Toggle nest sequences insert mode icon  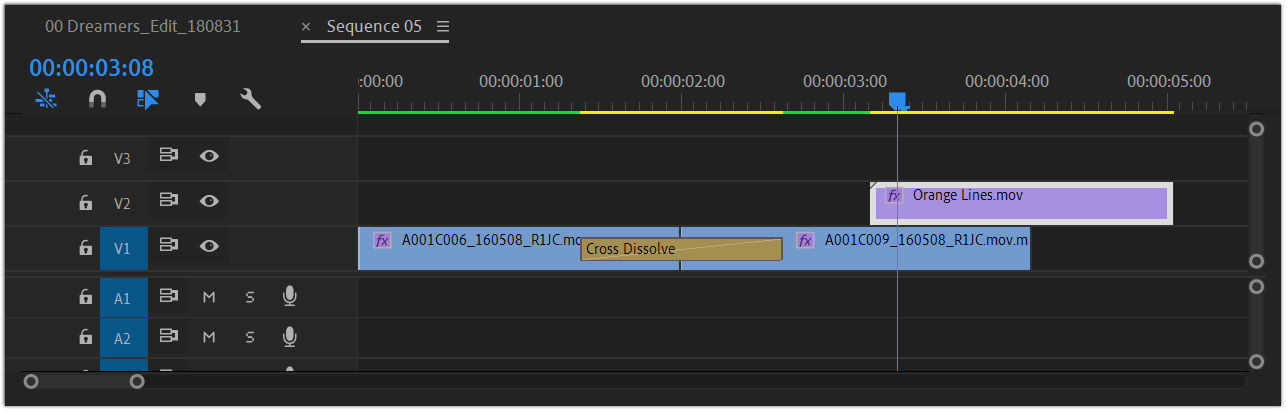click(x=46, y=99)
